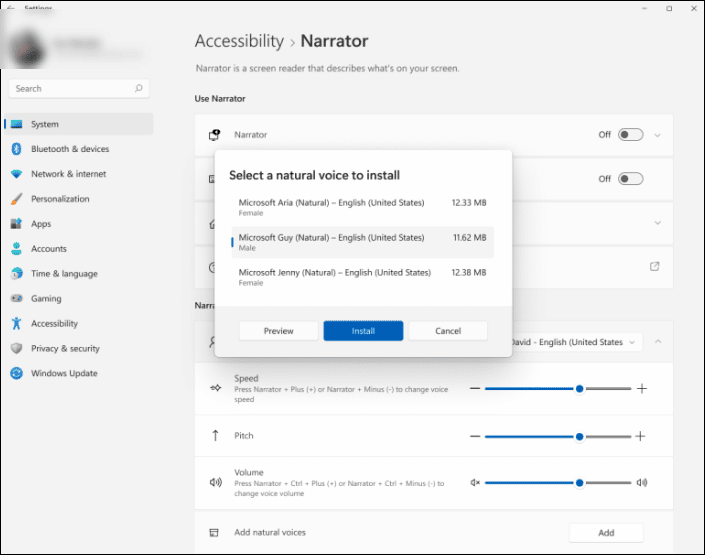The image size is (705, 555).
Task: Open Bluetooth & devices settings
Action: click(79, 149)
